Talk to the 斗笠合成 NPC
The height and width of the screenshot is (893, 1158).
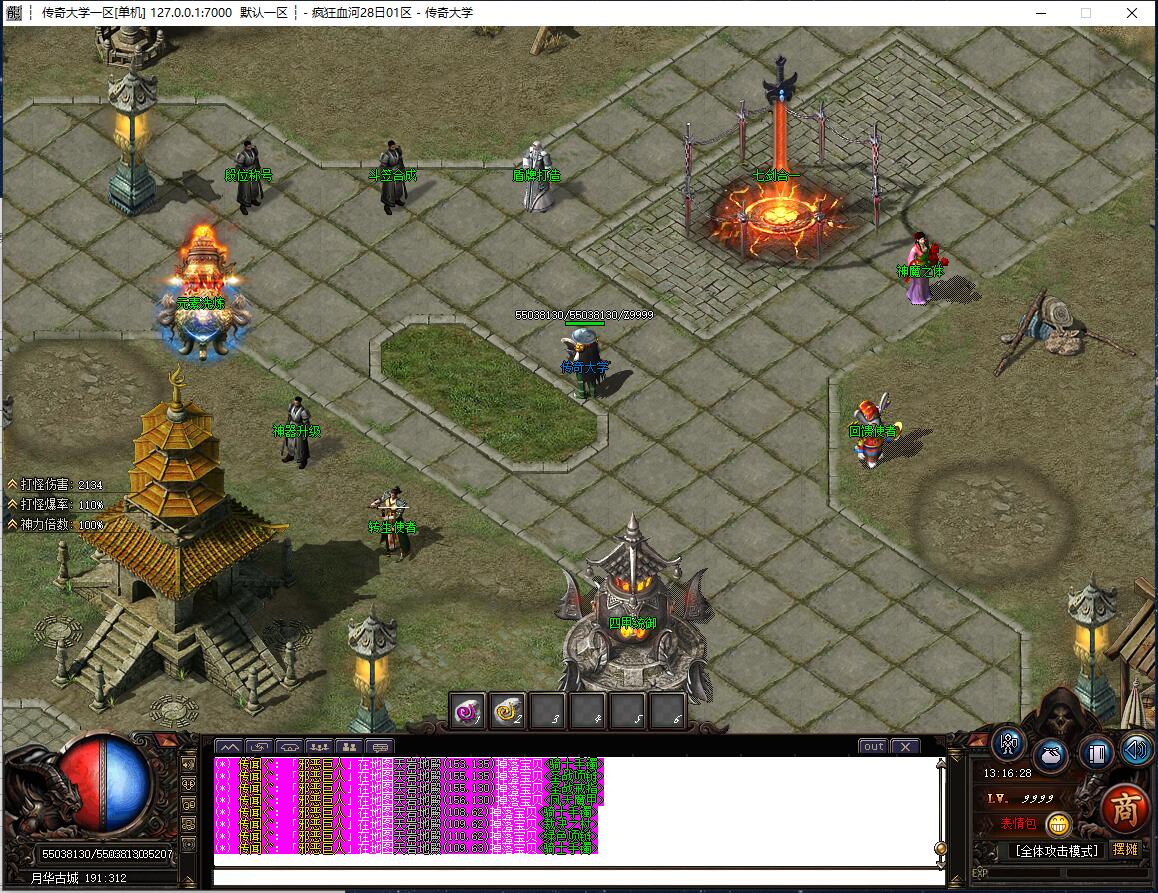(392, 176)
